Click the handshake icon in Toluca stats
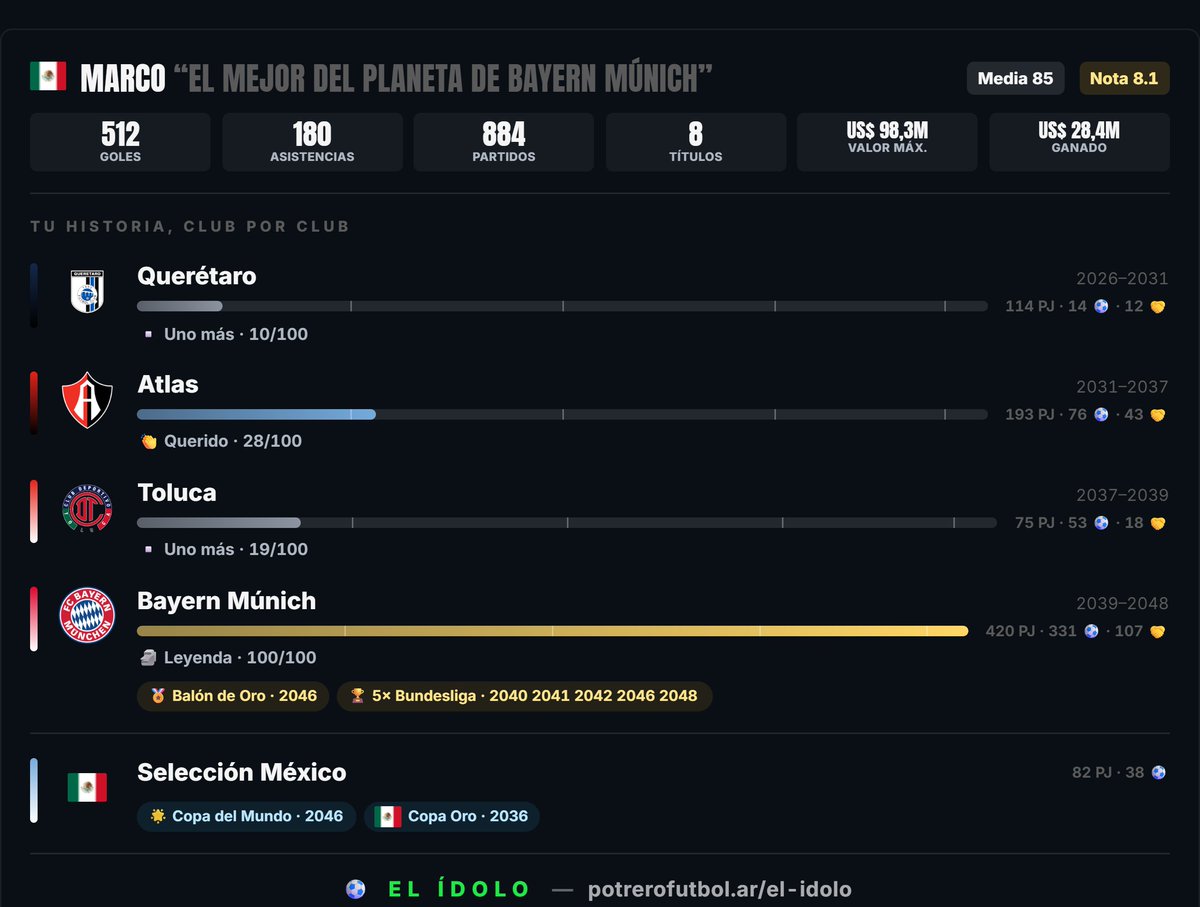 (x=1158, y=522)
